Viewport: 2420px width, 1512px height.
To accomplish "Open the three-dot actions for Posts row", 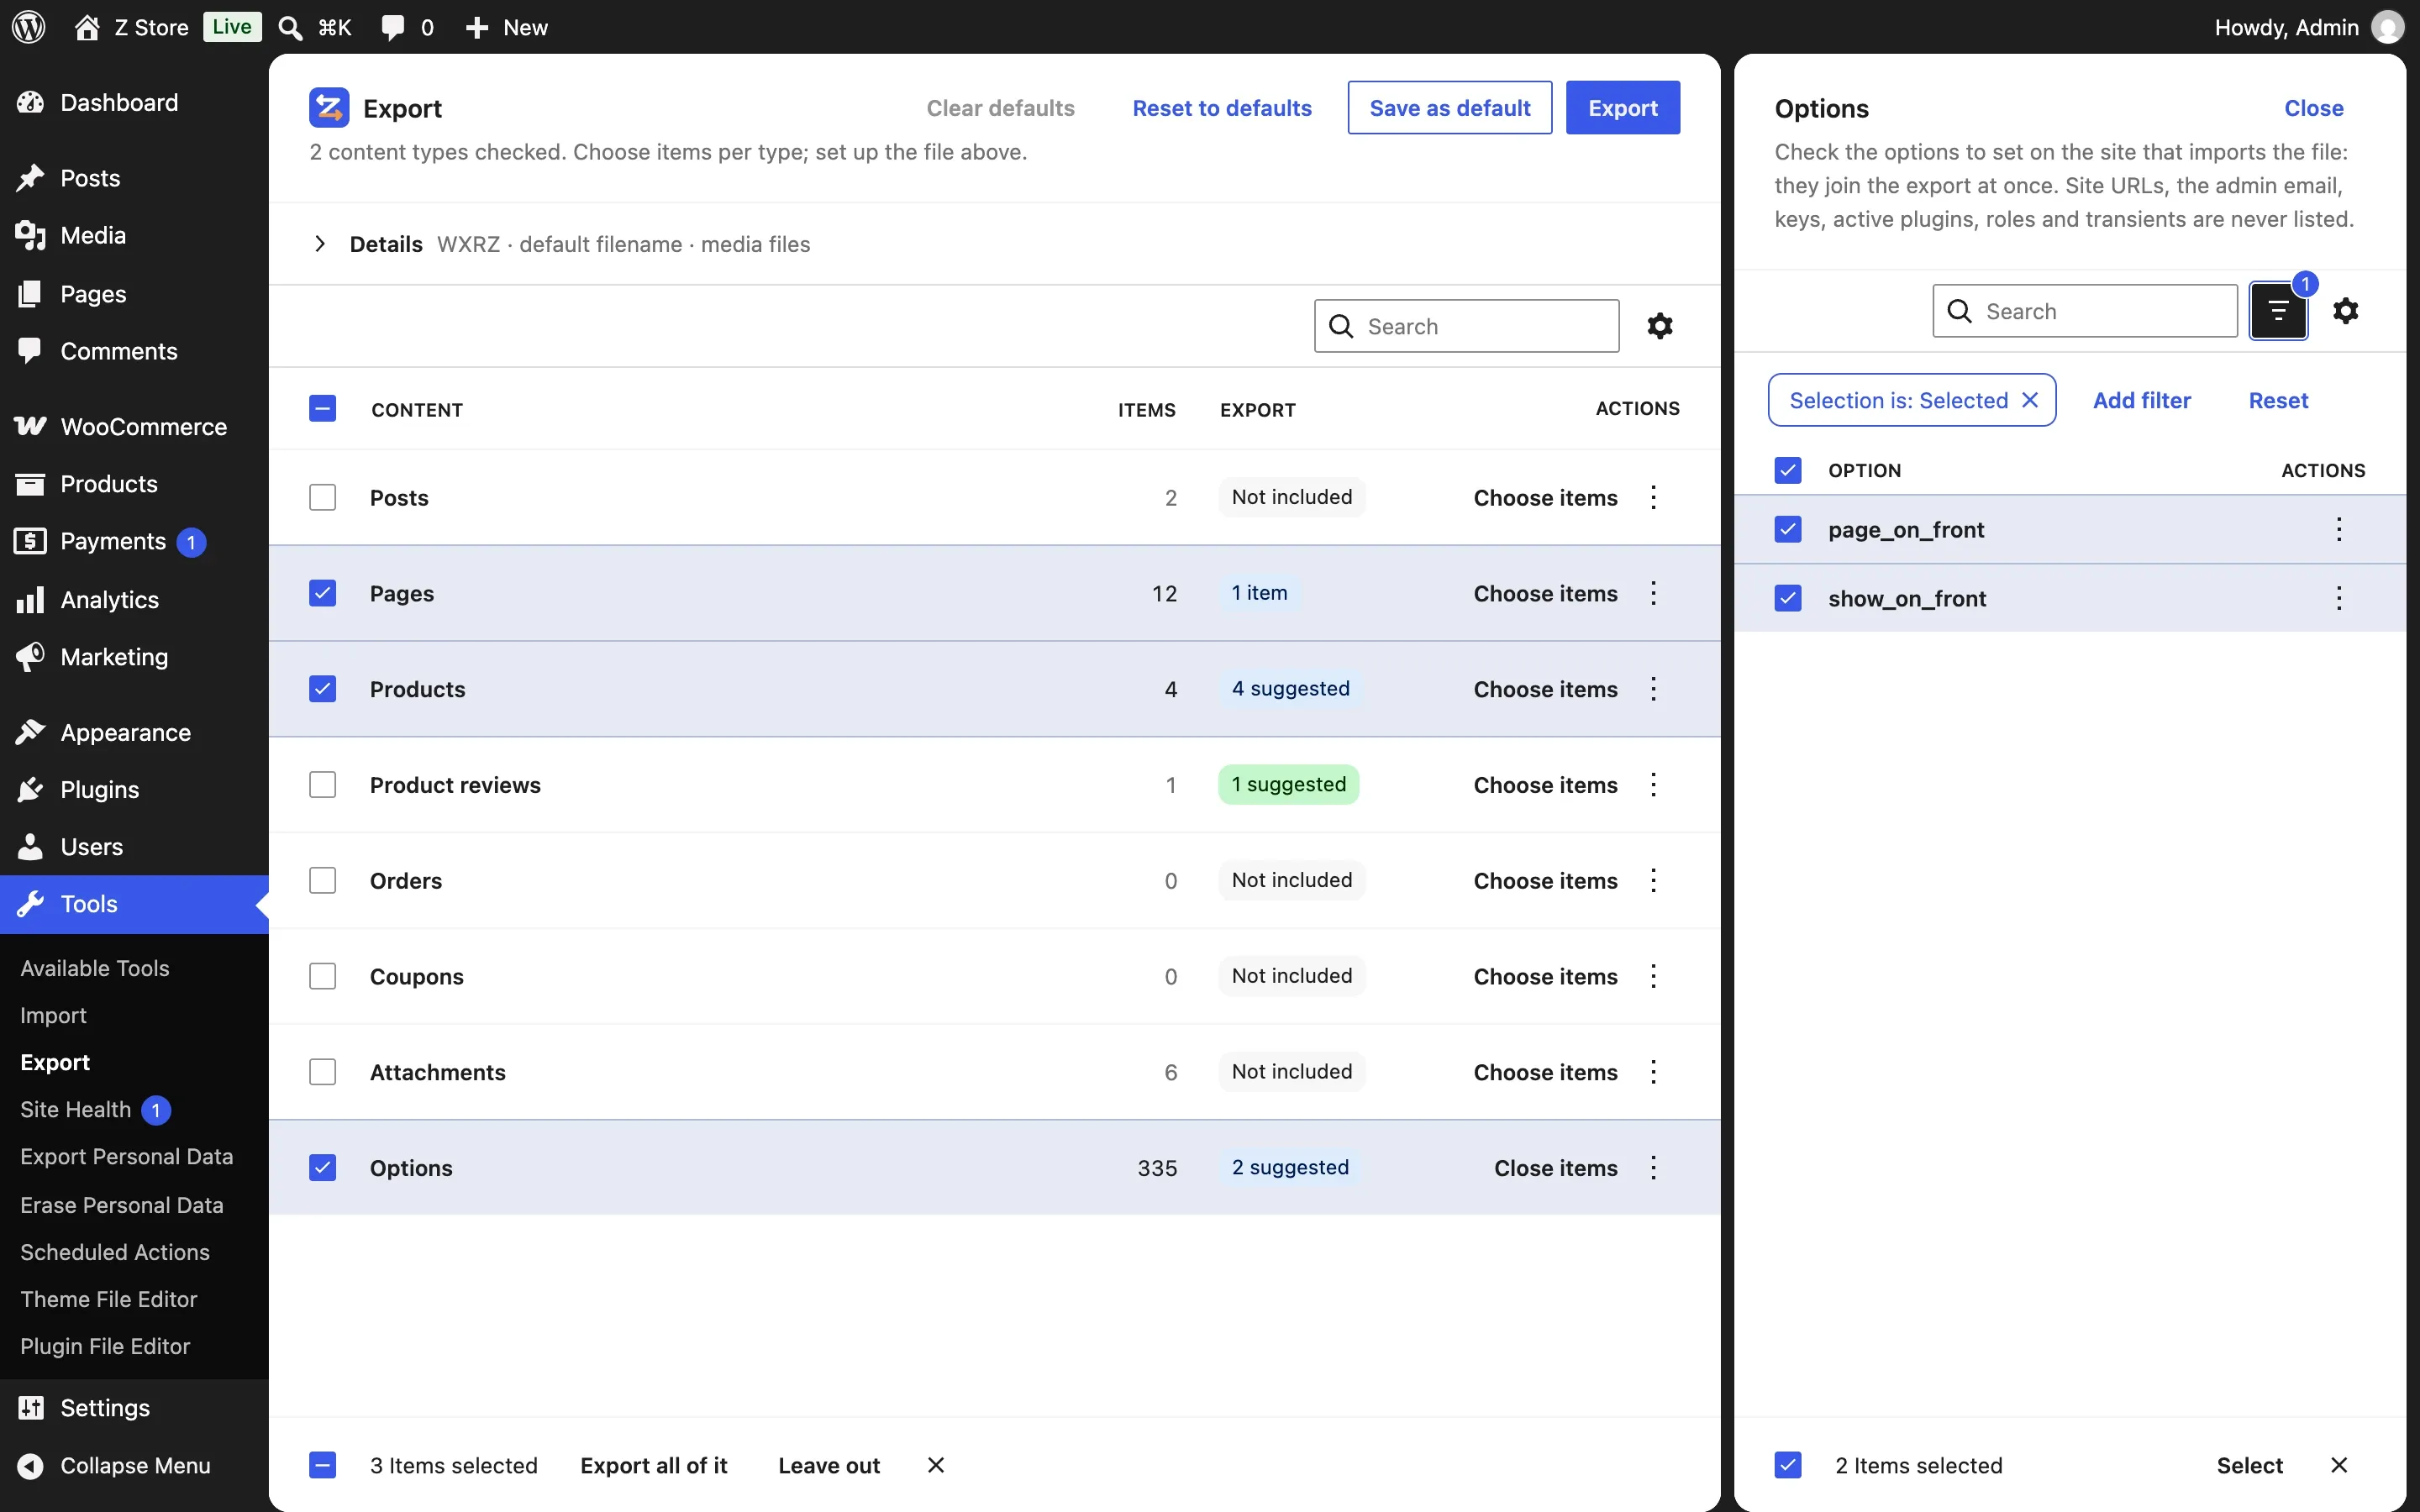I will click(1654, 497).
